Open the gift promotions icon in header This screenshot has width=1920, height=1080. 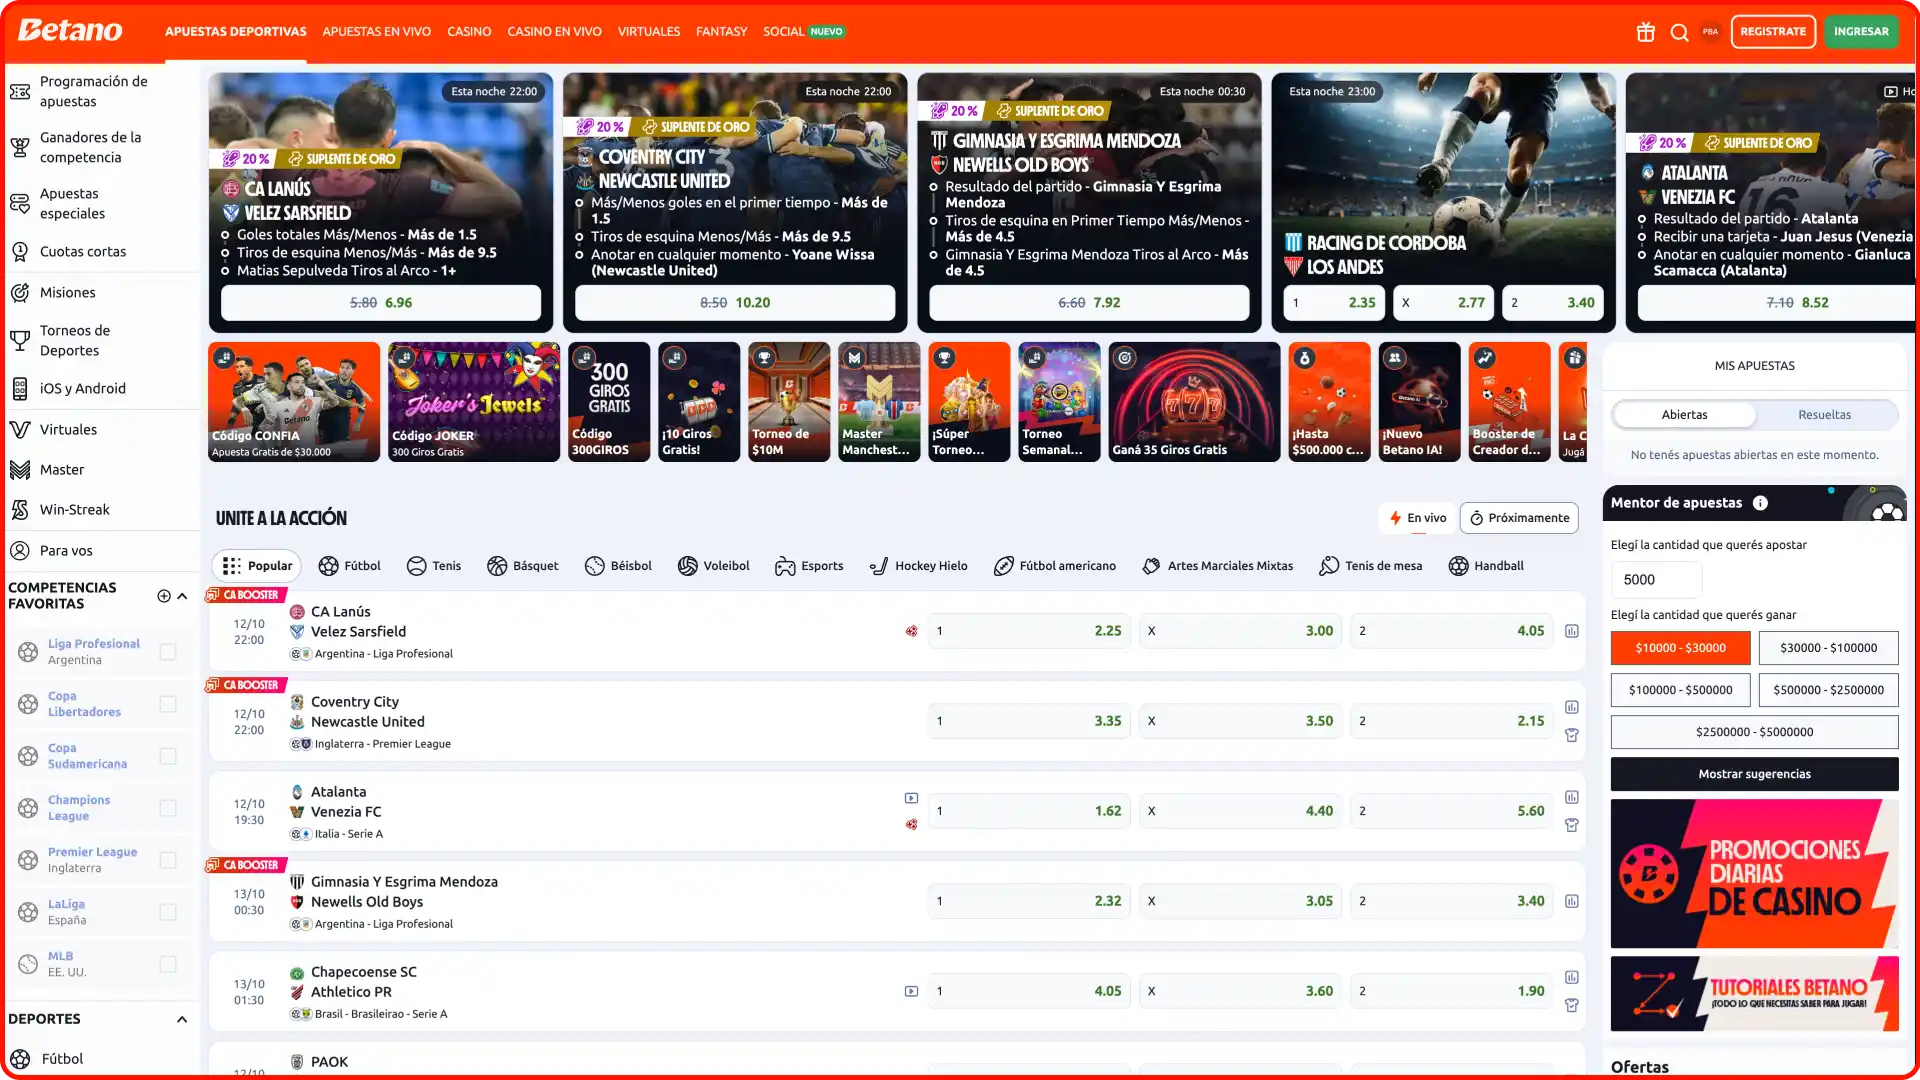pyautogui.click(x=1645, y=32)
